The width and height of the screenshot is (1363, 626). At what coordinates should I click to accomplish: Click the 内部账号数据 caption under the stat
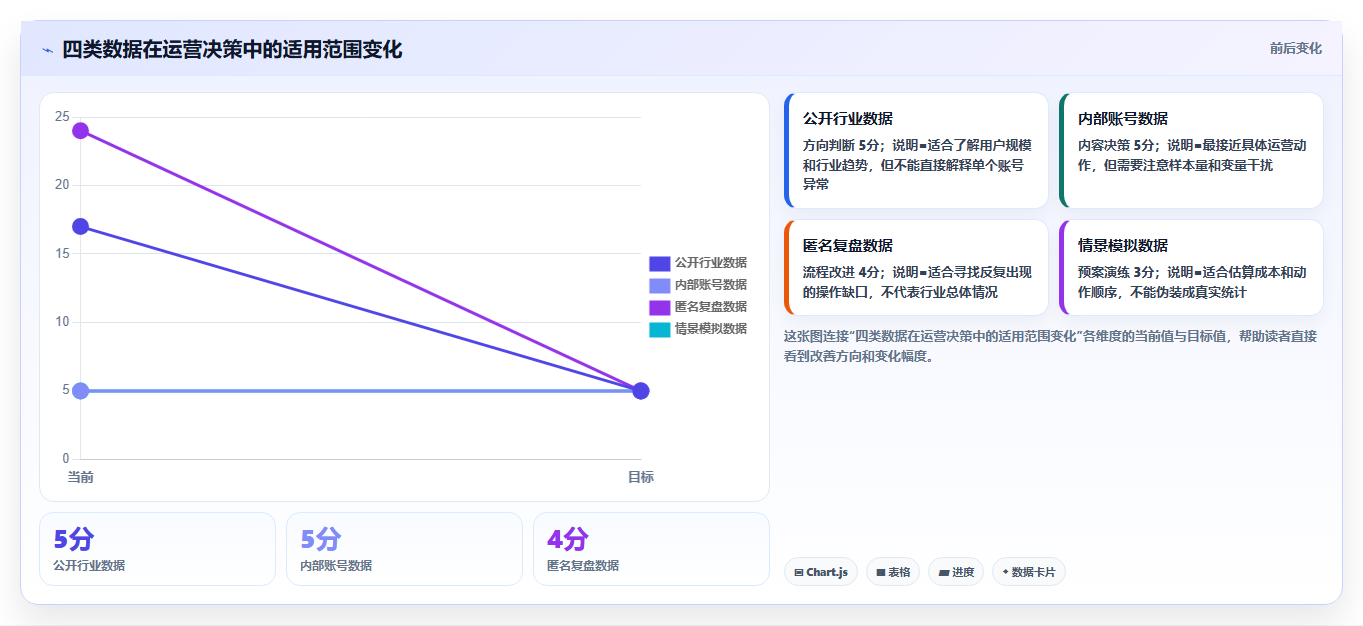[x=336, y=565]
